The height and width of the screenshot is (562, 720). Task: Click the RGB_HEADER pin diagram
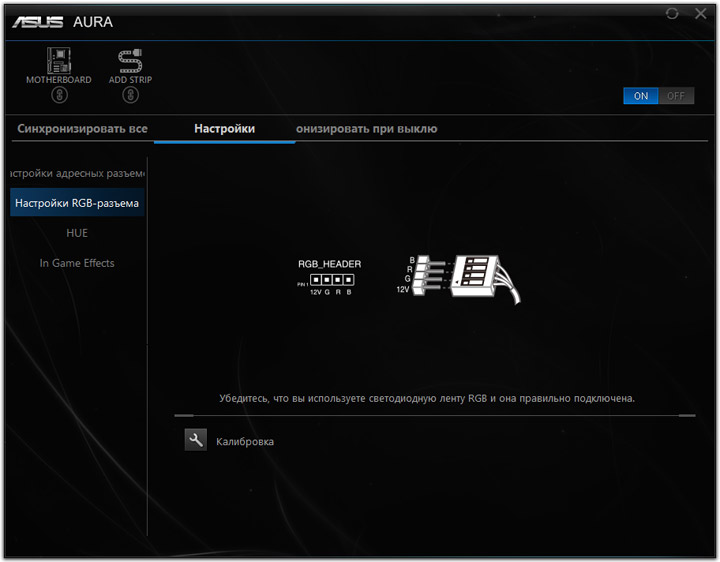point(329,277)
